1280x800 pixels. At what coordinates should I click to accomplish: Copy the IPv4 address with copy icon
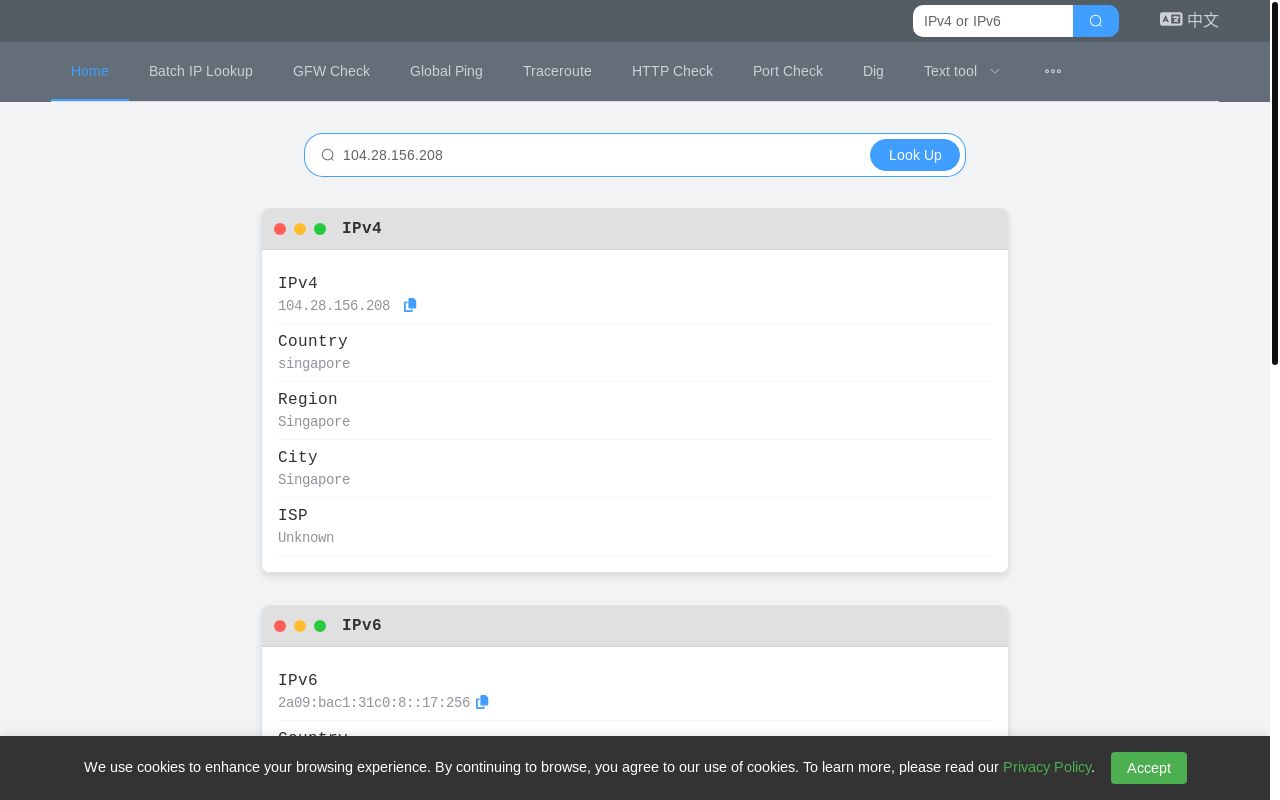point(410,305)
